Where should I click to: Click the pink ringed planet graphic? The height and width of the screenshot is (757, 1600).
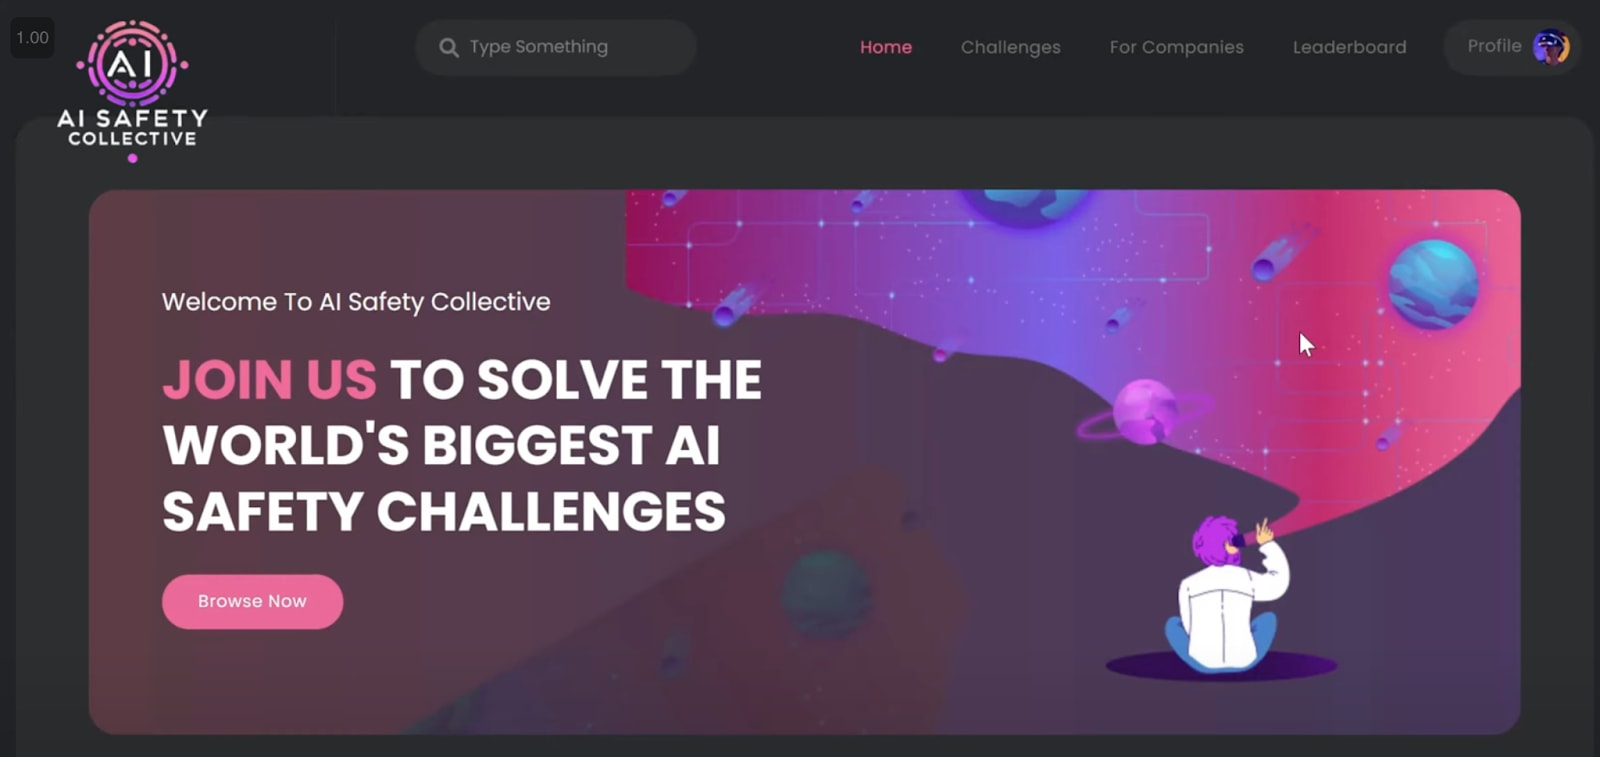click(1144, 411)
